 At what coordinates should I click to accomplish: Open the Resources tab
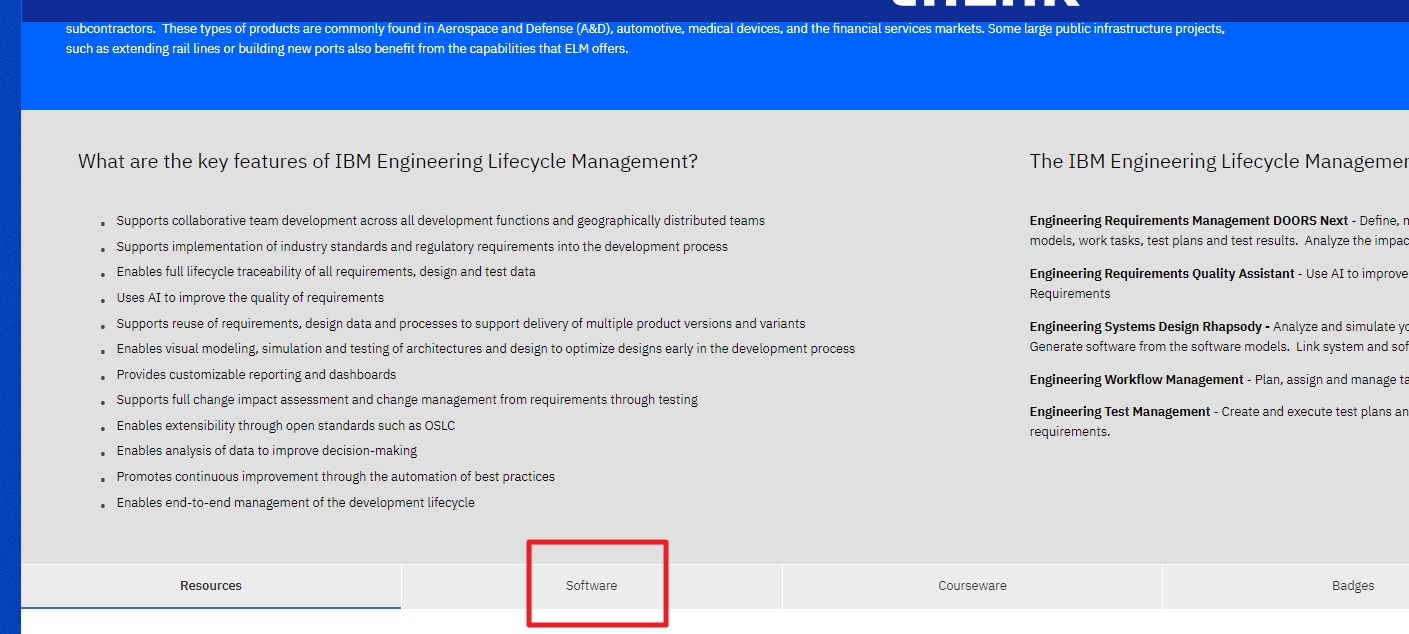[x=211, y=586]
